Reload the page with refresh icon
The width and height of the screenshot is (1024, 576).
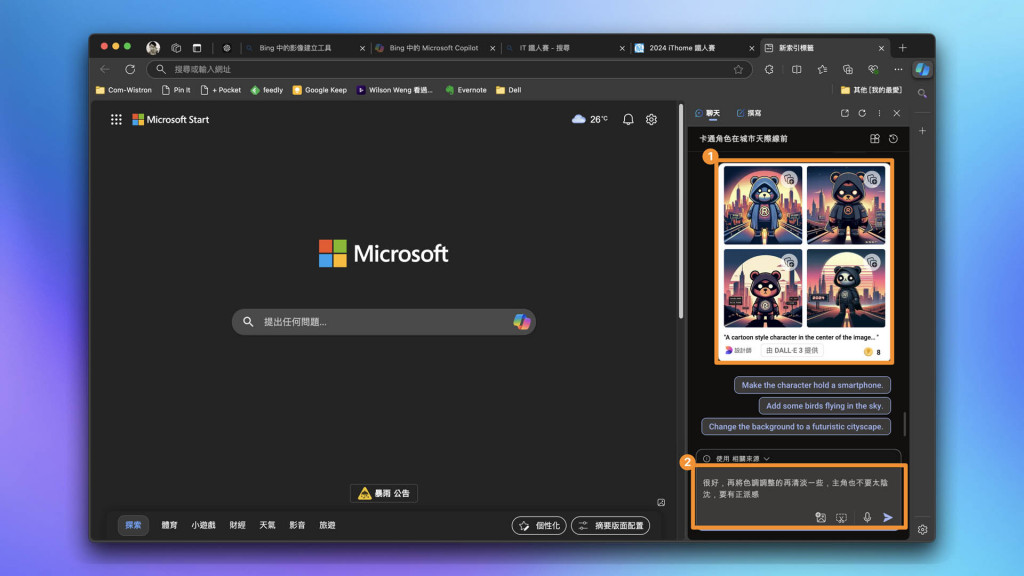pos(130,69)
